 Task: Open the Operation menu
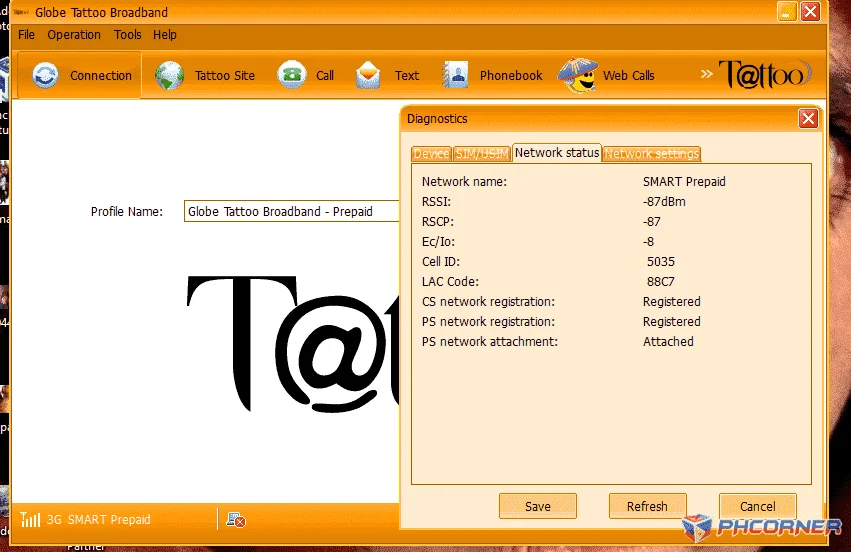click(x=74, y=35)
